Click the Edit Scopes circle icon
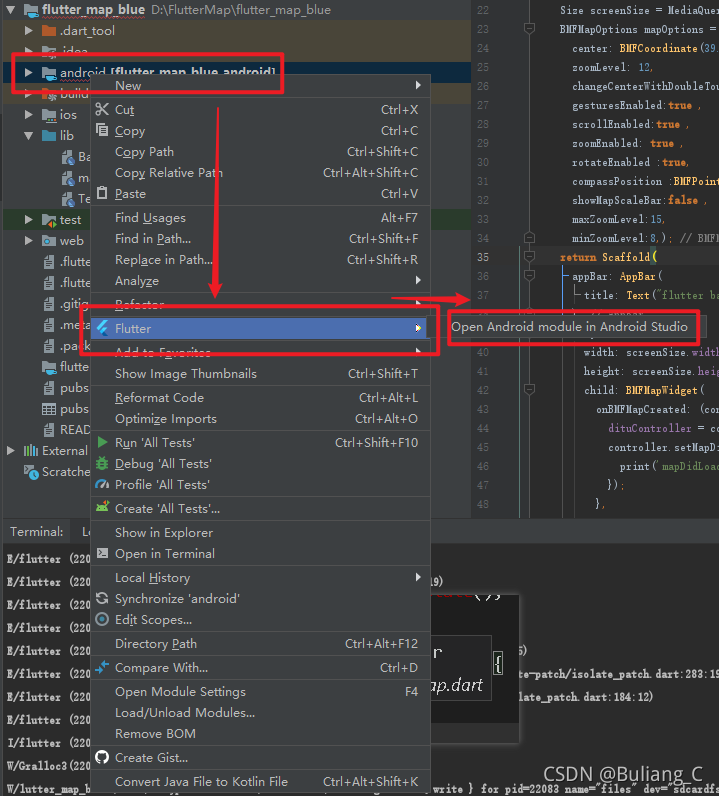The image size is (719, 796). point(102,619)
